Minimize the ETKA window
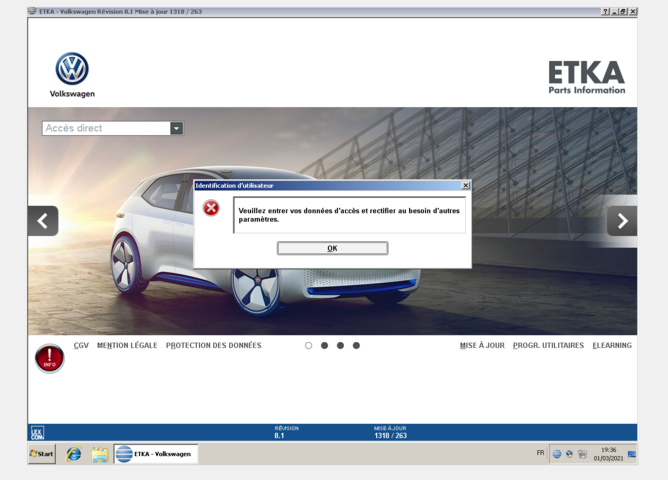This screenshot has height=480, width=668. click(x=614, y=11)
